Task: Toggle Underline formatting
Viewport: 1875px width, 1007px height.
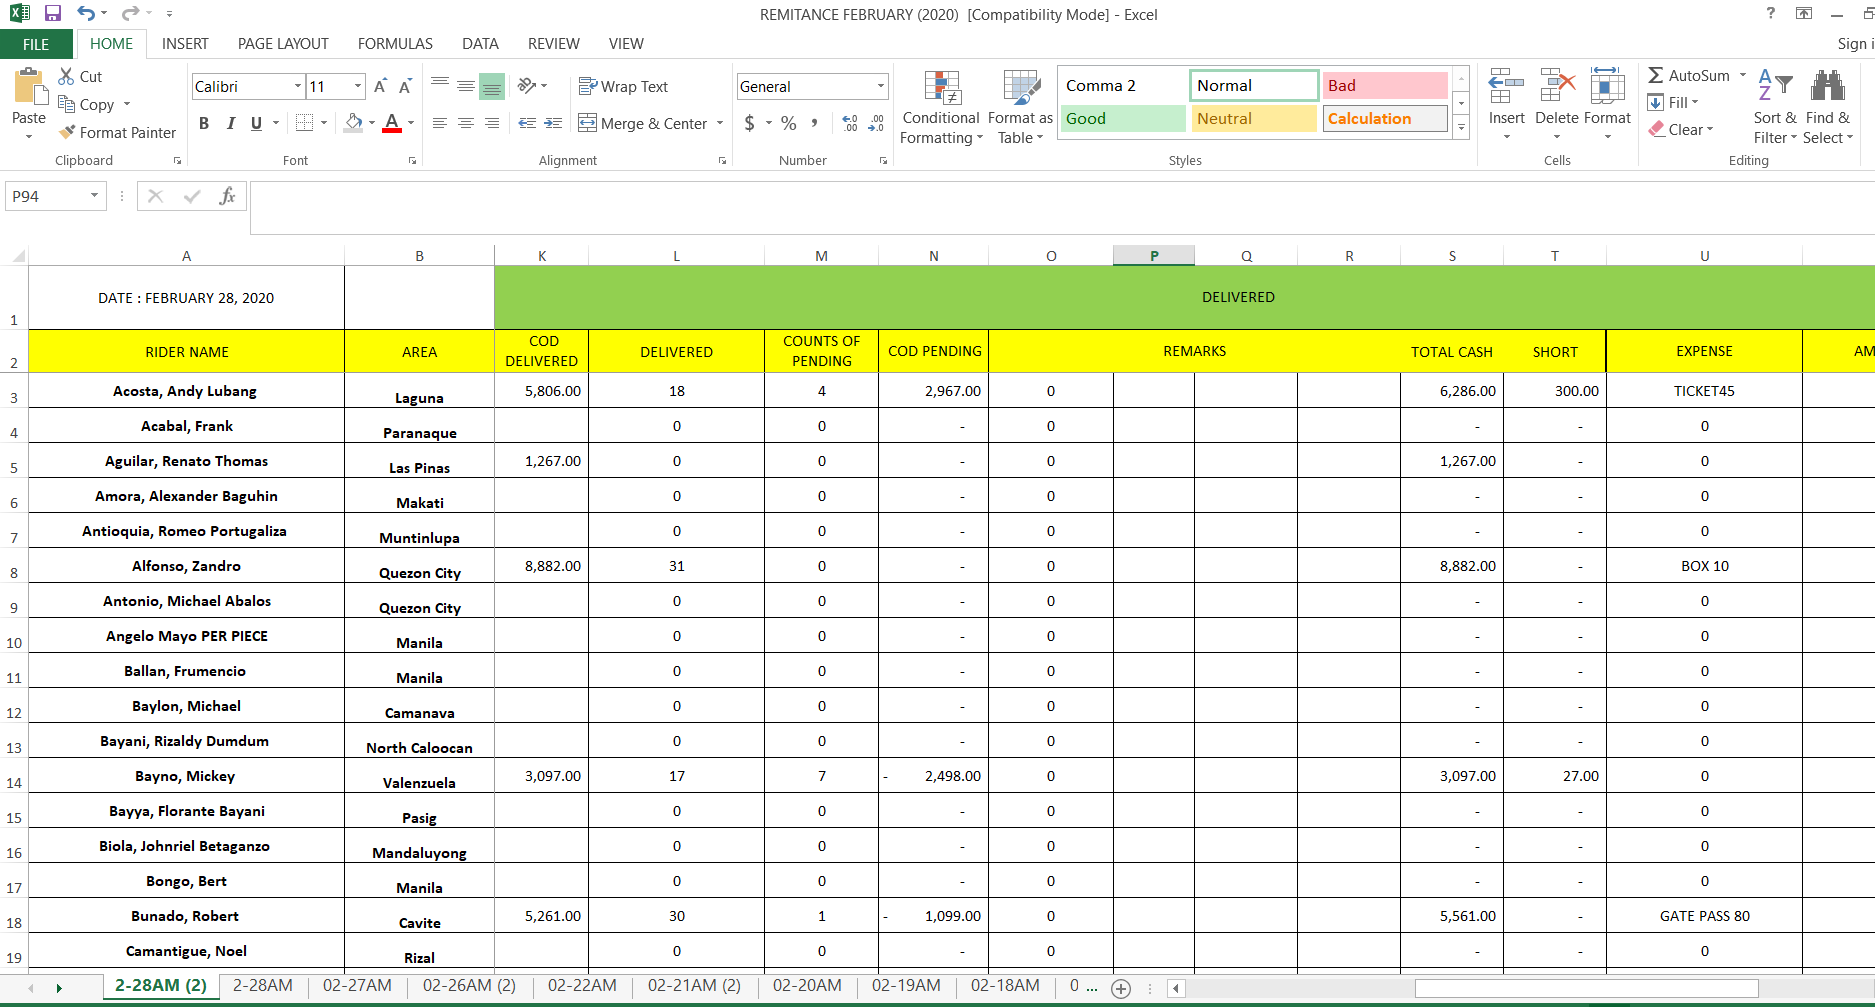Action: [x=257, y=123]
